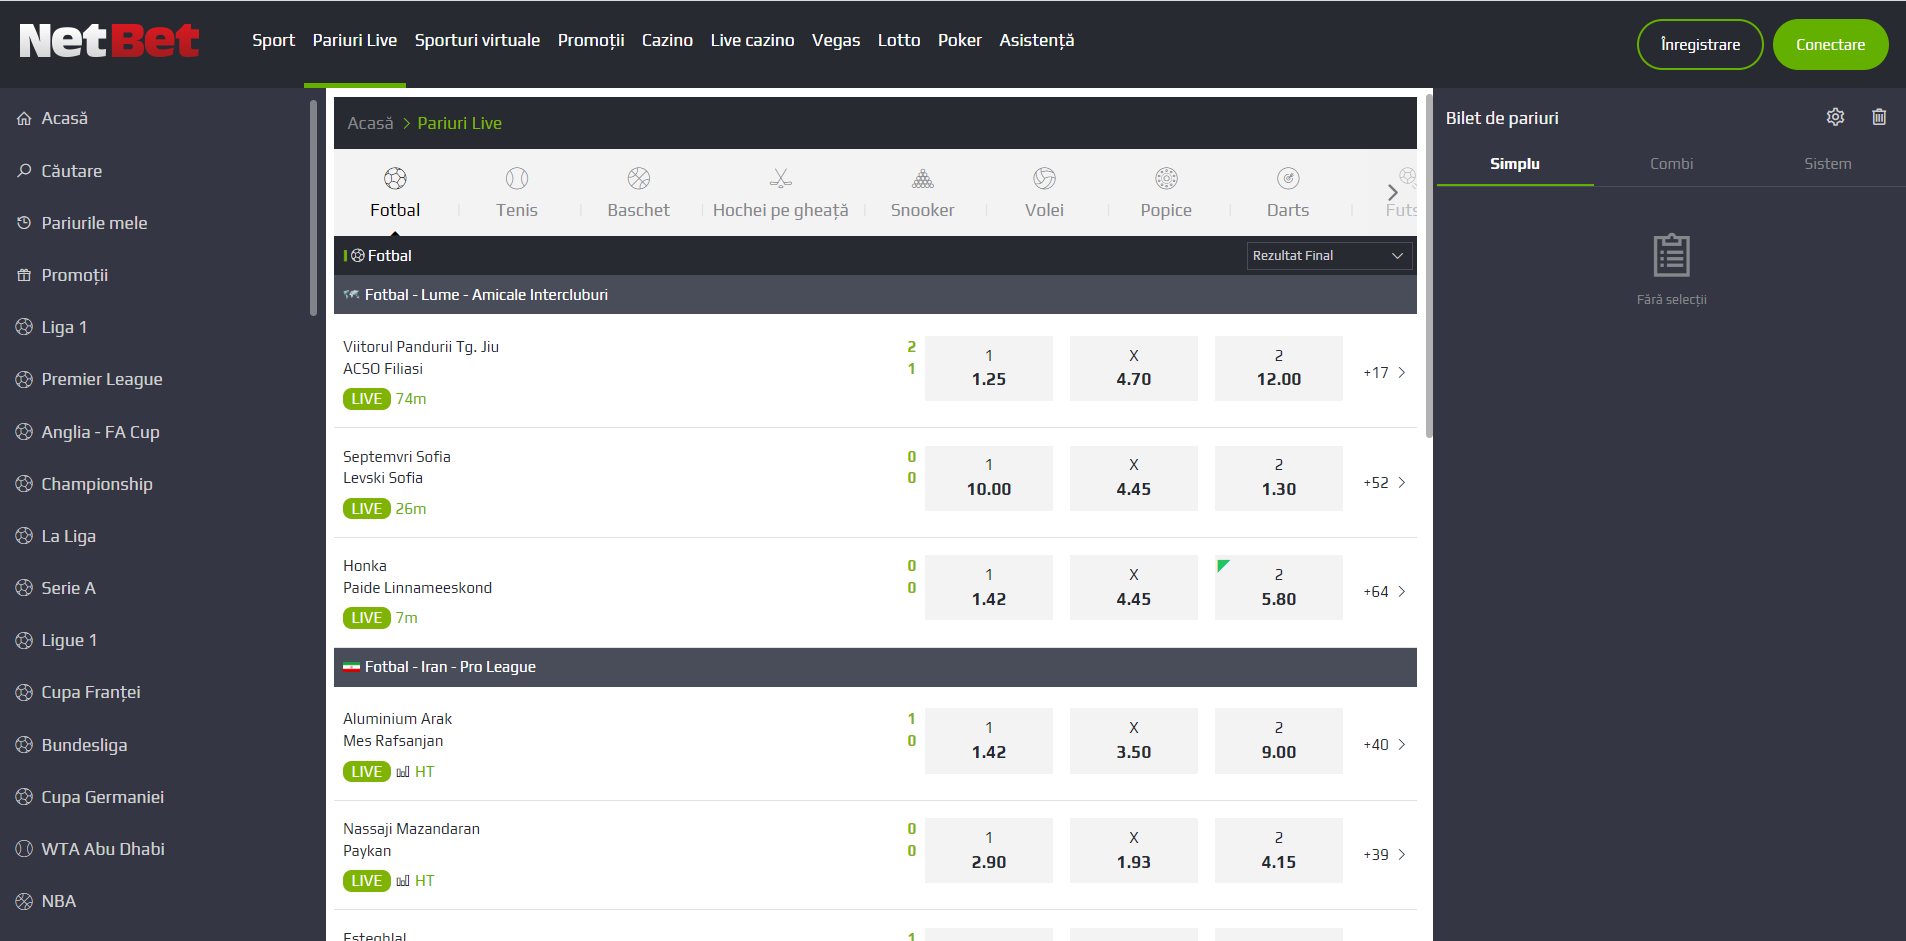Click the left sidebar scrollbar

coord(313,208)
